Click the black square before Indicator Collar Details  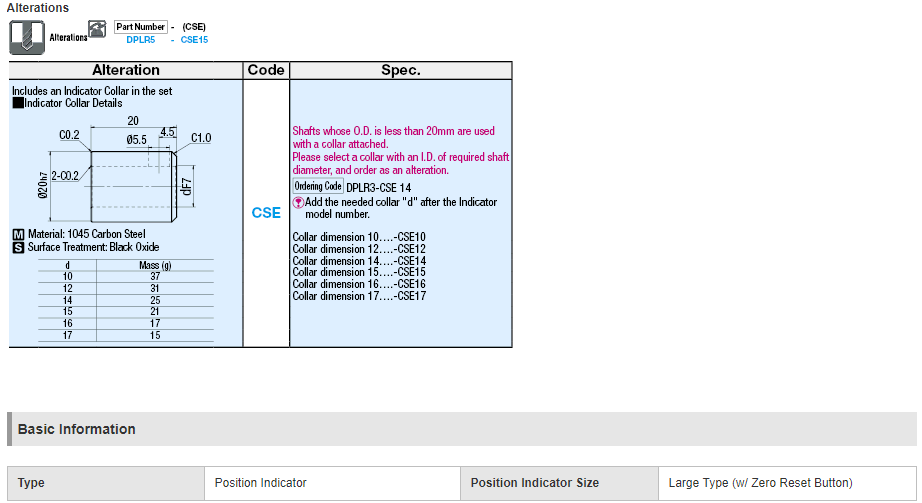[18, 103]
